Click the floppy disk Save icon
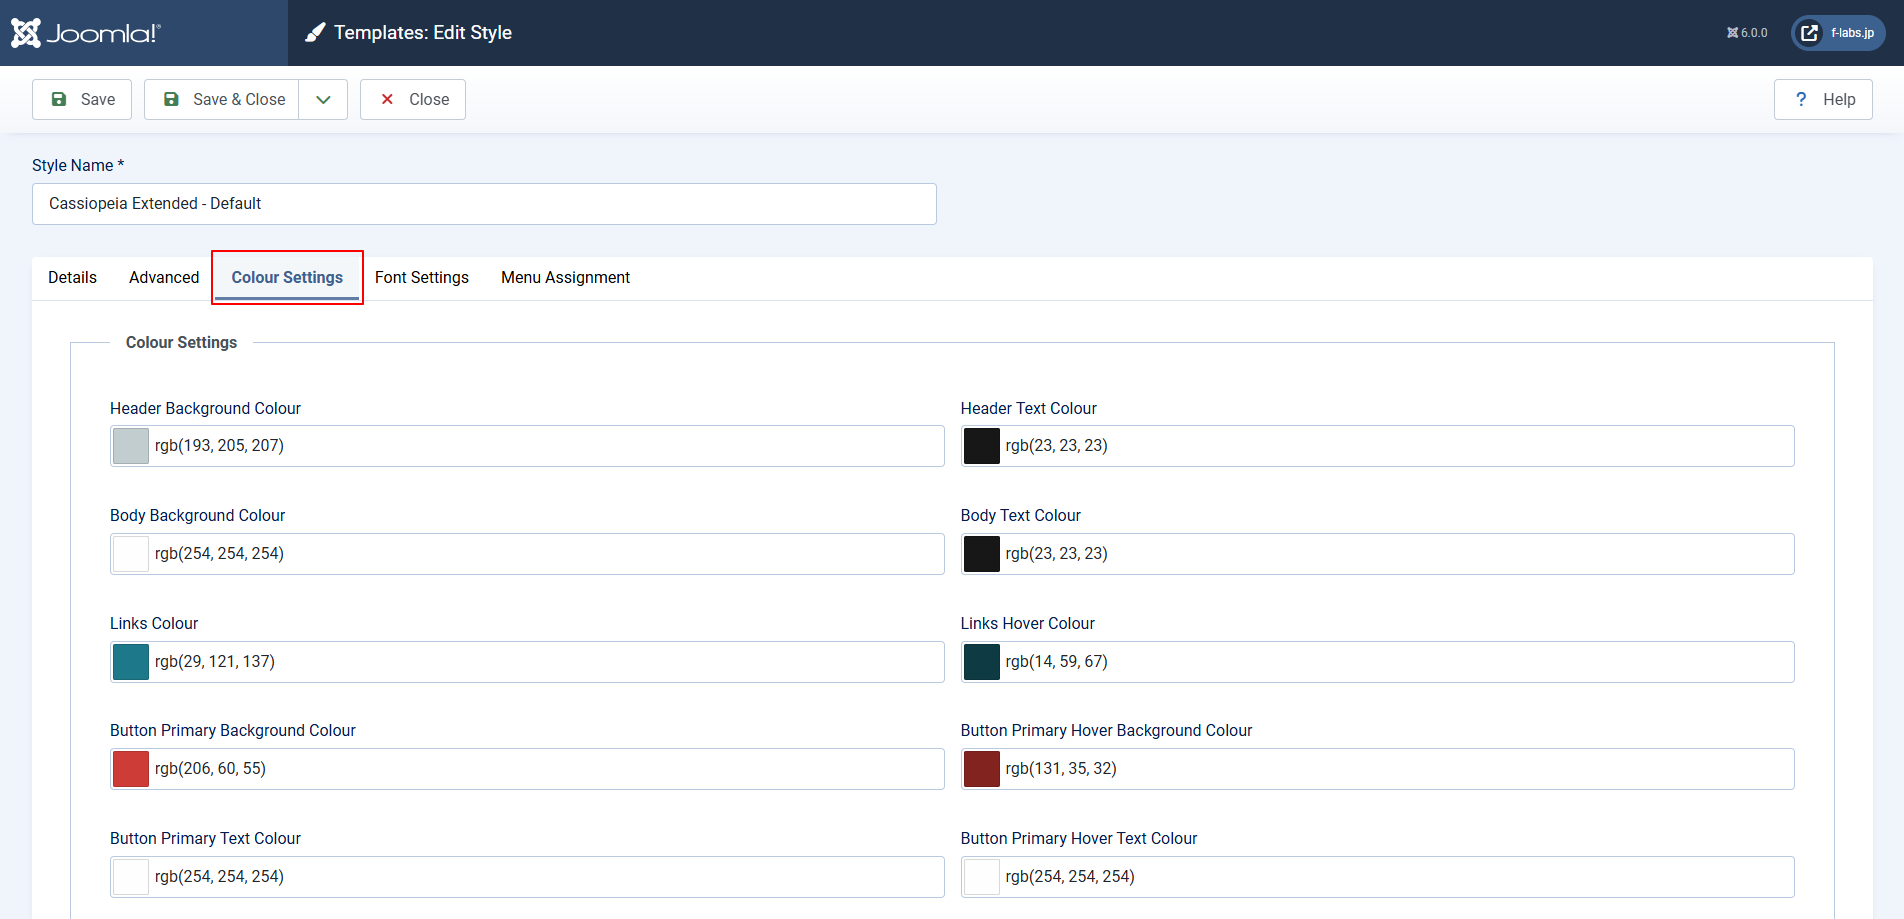This screenshot has width=1904, height=919. 59,99
